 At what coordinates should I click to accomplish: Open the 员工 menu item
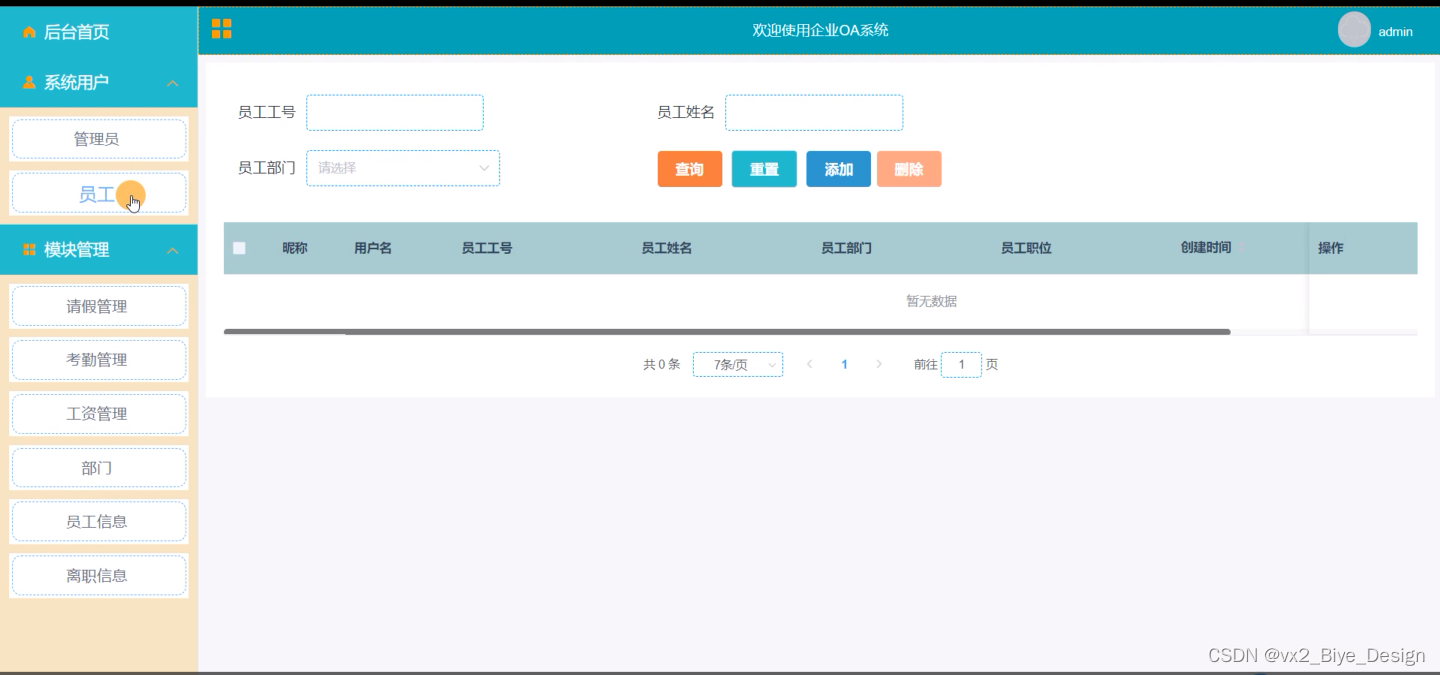click(x=98, y=193)
